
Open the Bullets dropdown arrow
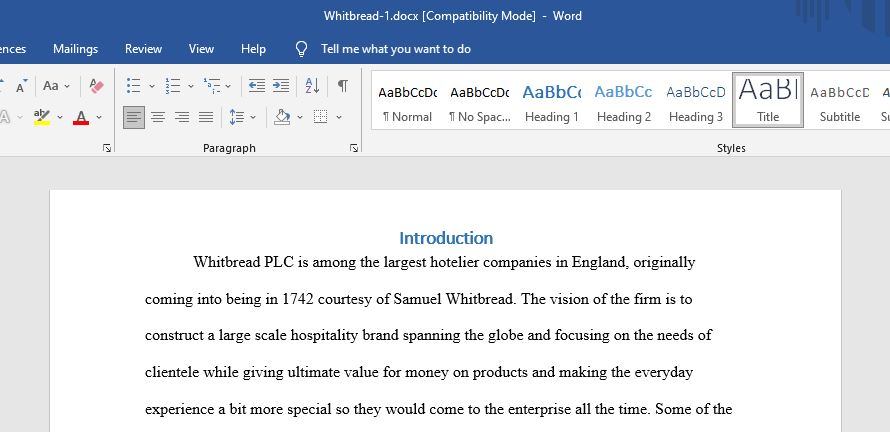pos(152,86)
